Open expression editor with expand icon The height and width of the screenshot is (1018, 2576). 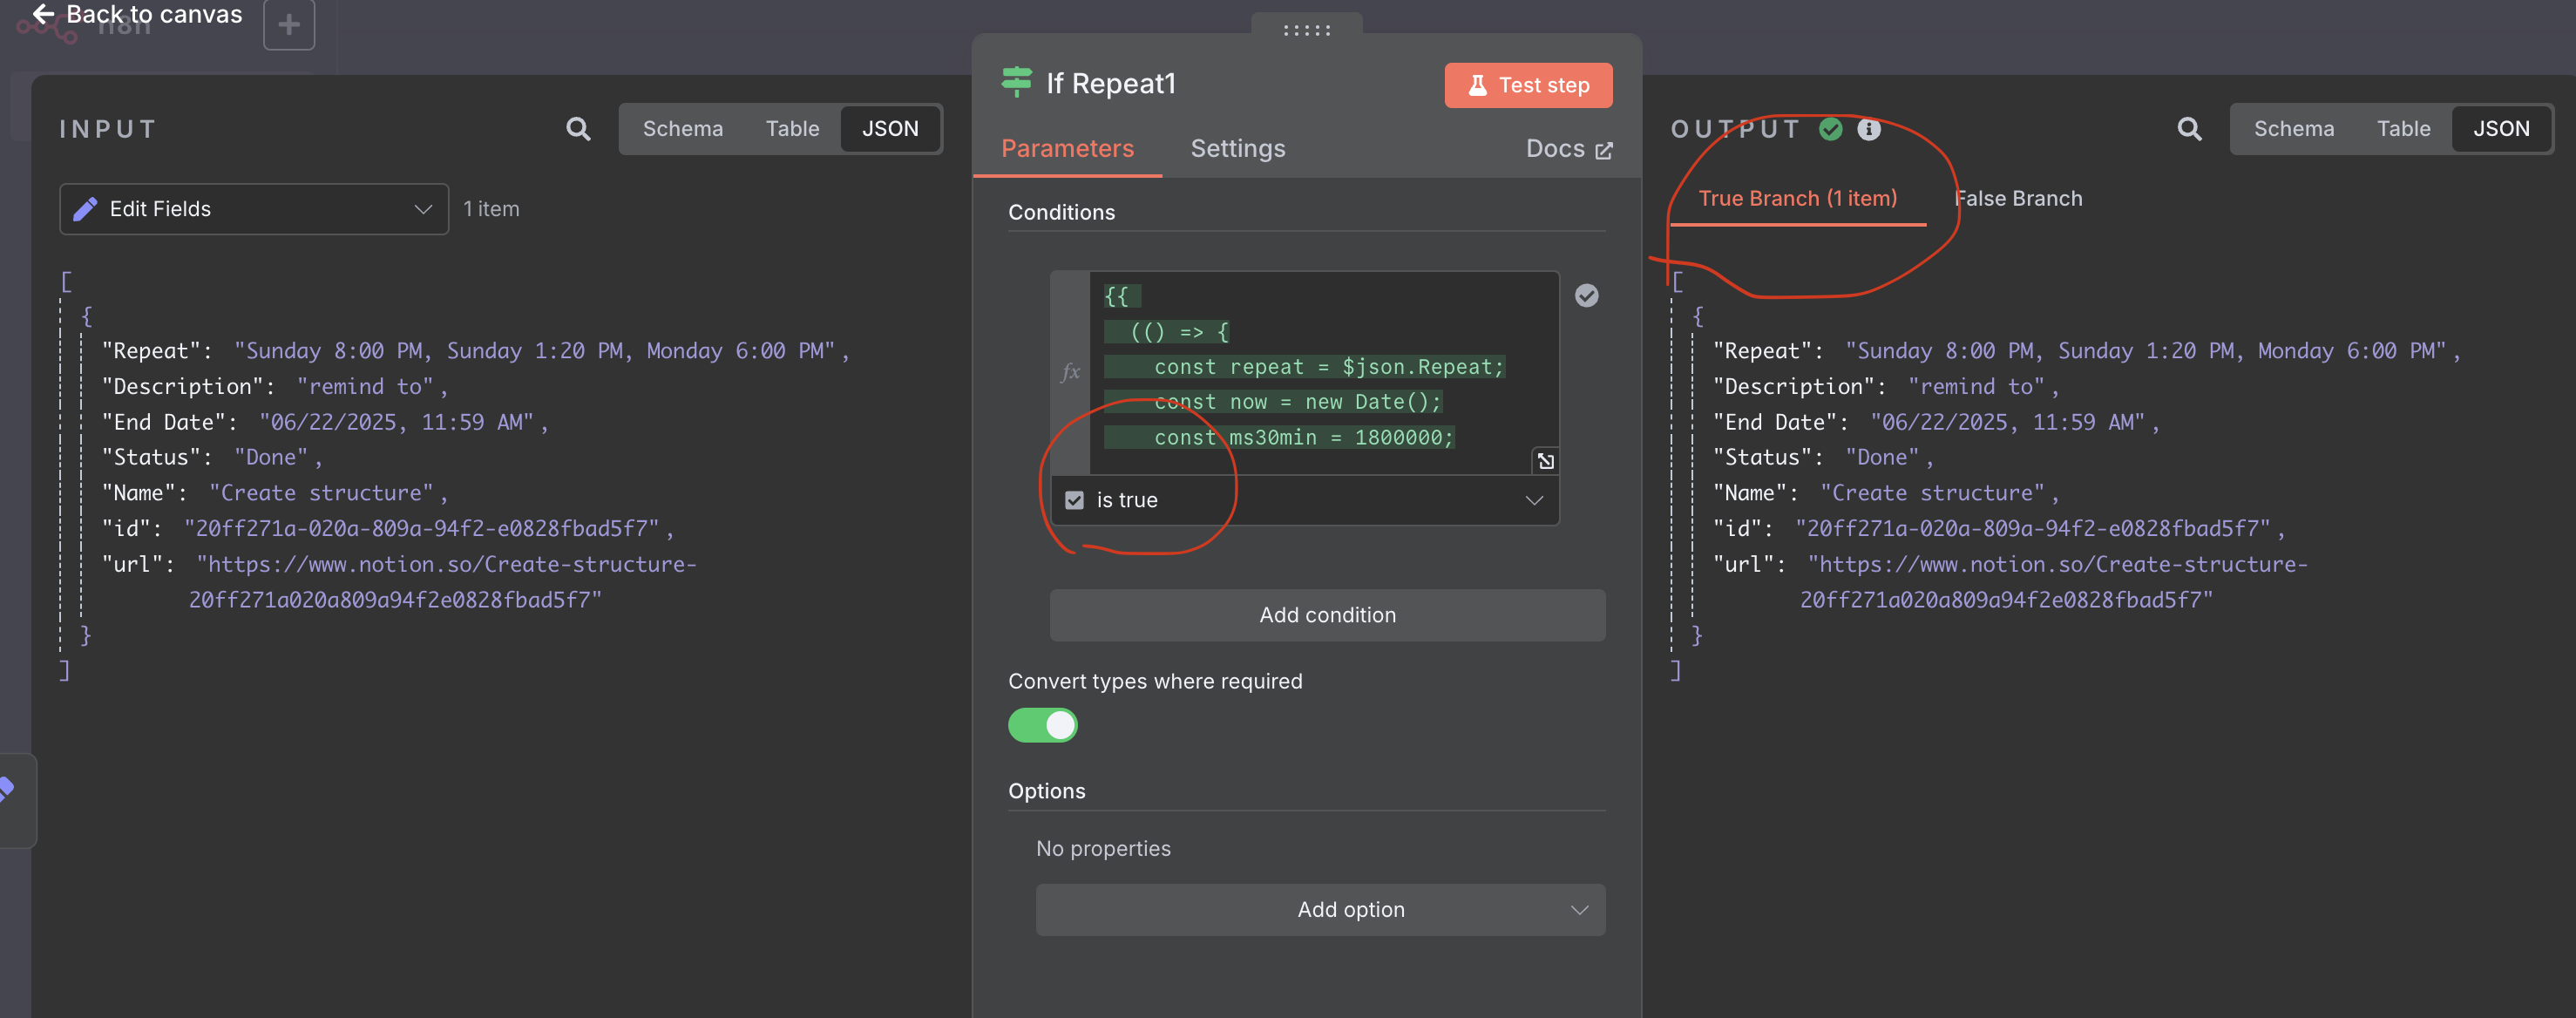point(1545,461)
